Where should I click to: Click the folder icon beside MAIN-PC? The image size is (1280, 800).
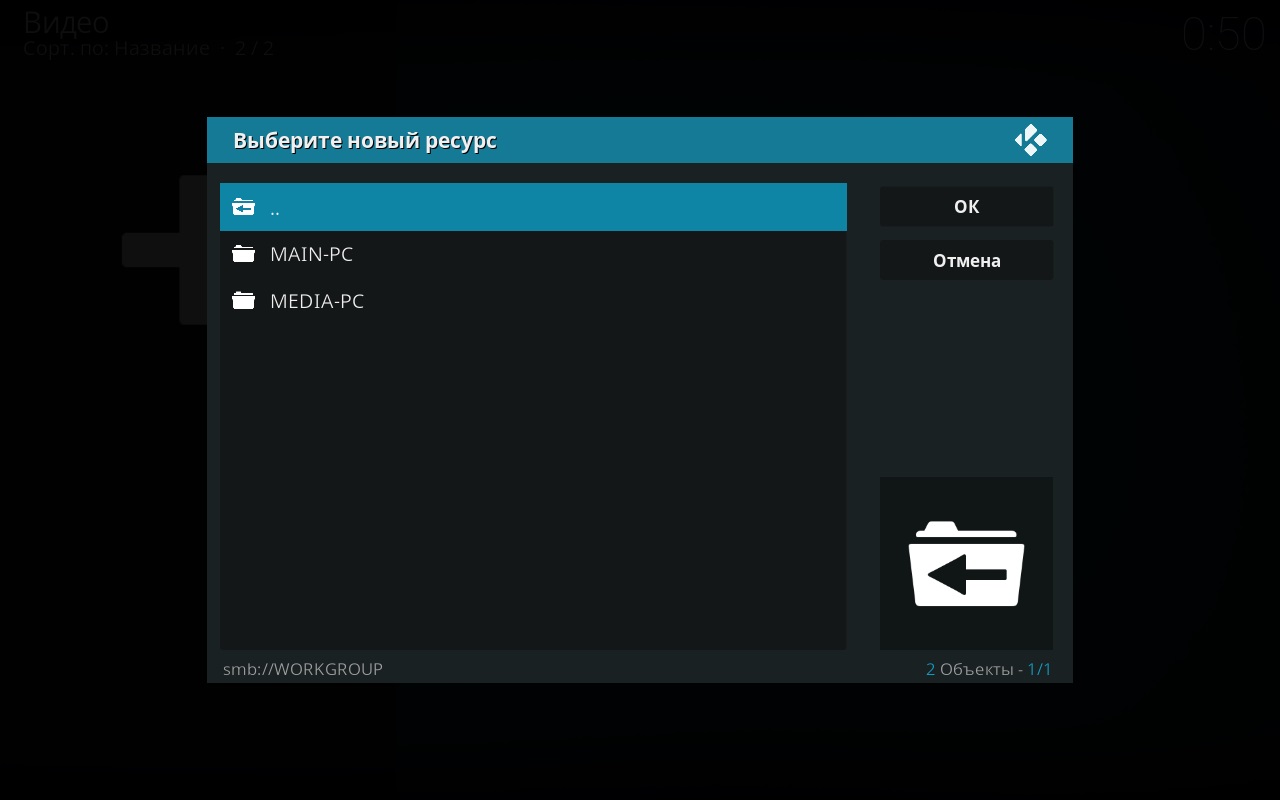243,254
